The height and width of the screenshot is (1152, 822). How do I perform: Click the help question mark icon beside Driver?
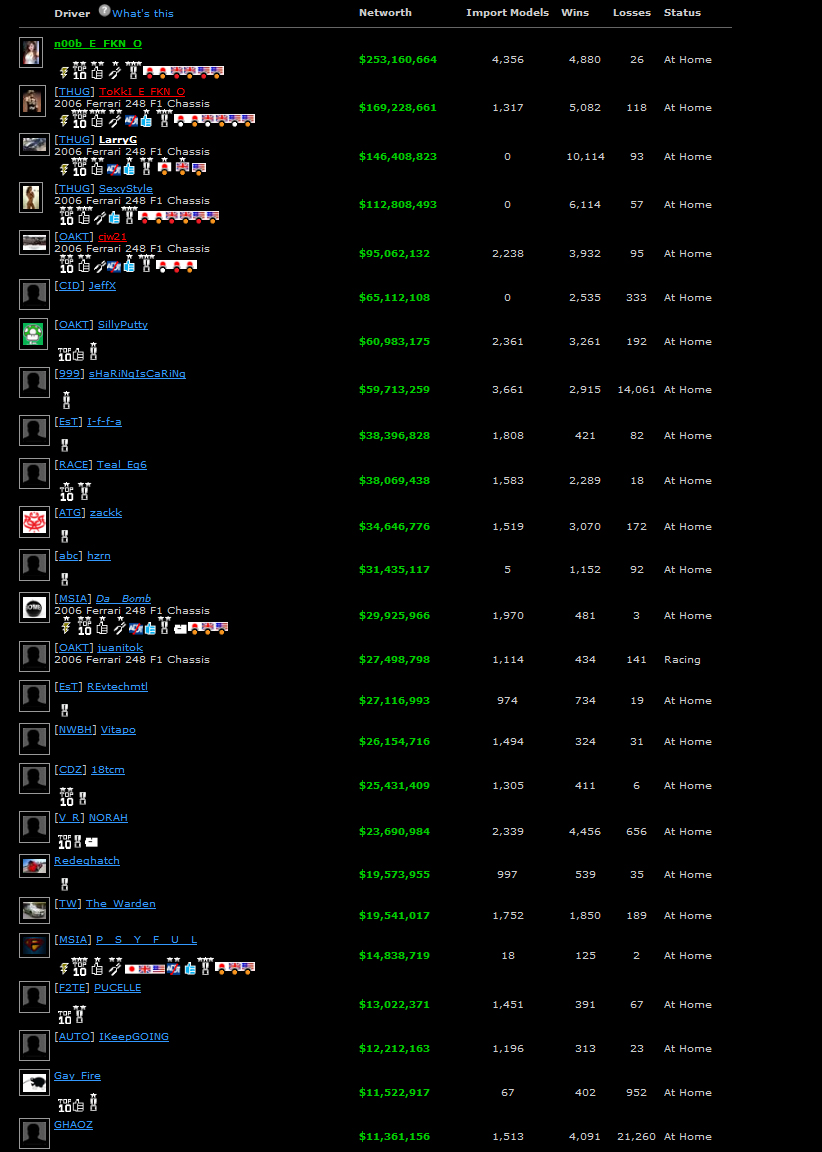[x=104, y=11]
